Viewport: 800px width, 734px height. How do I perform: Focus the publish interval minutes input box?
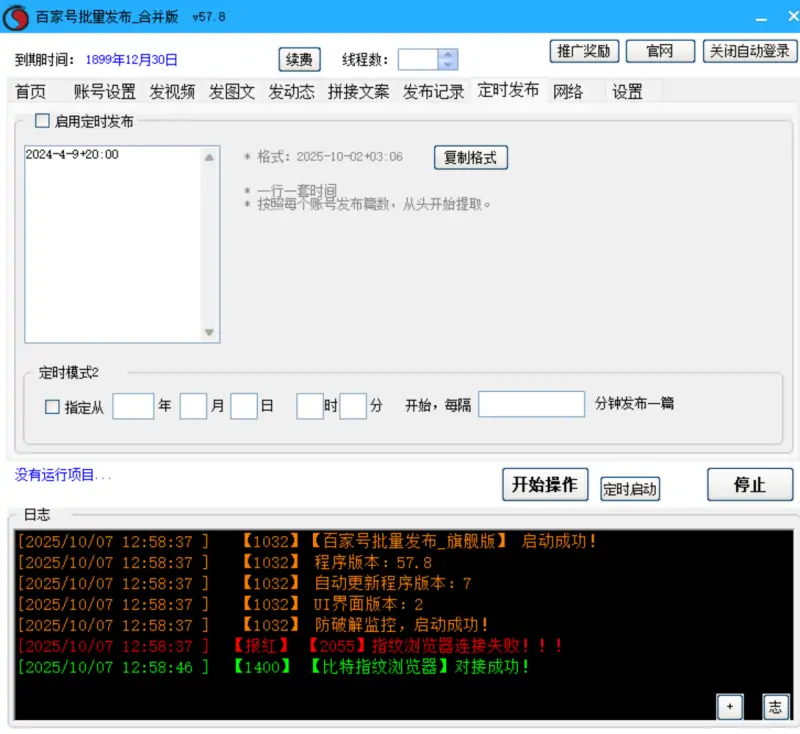click(531, 404)
